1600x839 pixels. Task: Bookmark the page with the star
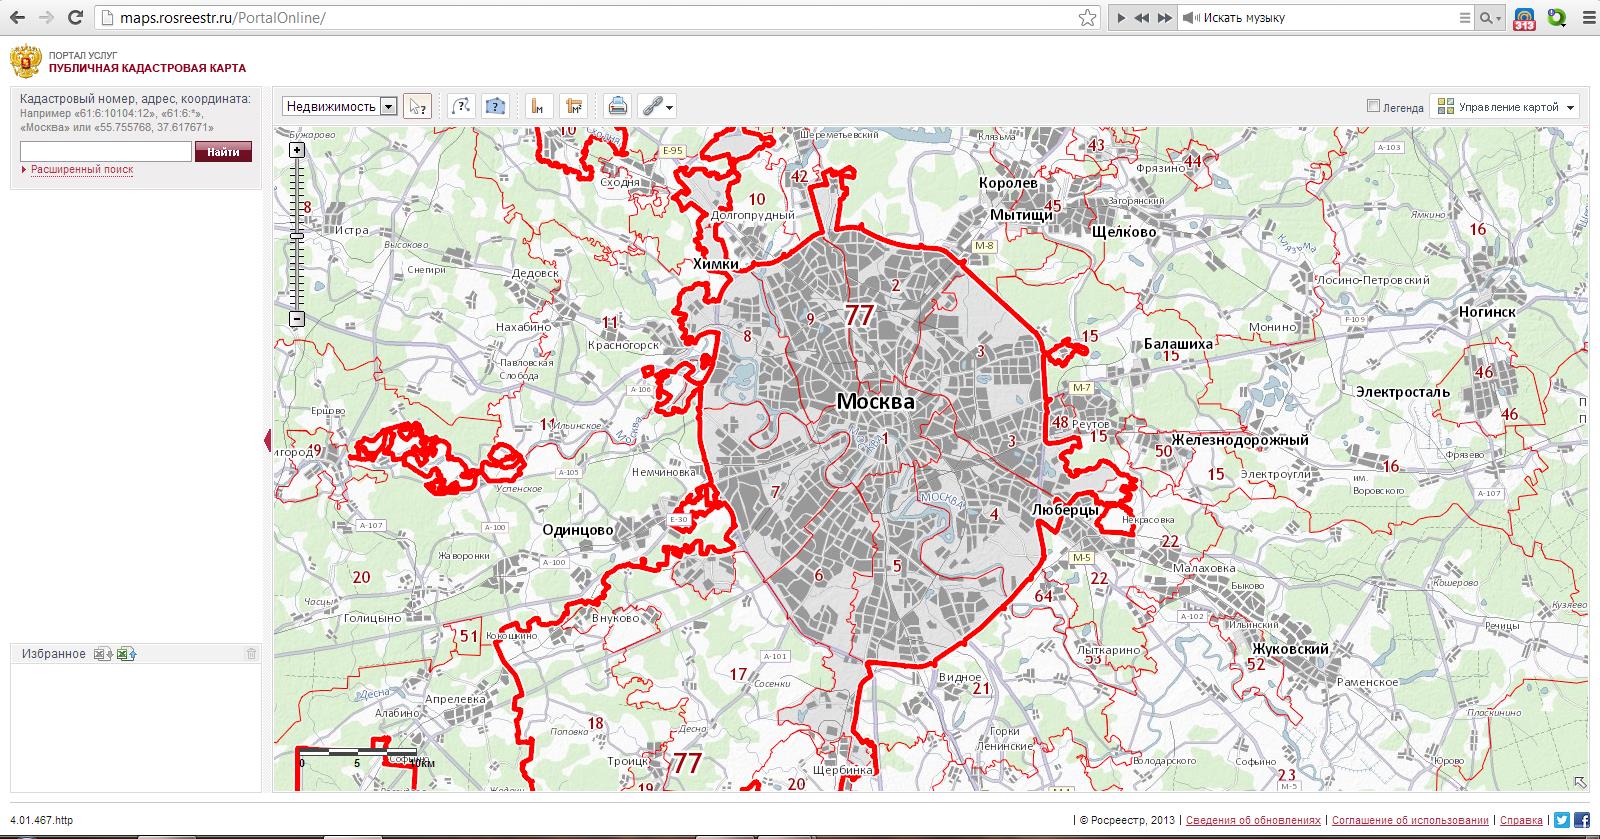click(1088, 18)
